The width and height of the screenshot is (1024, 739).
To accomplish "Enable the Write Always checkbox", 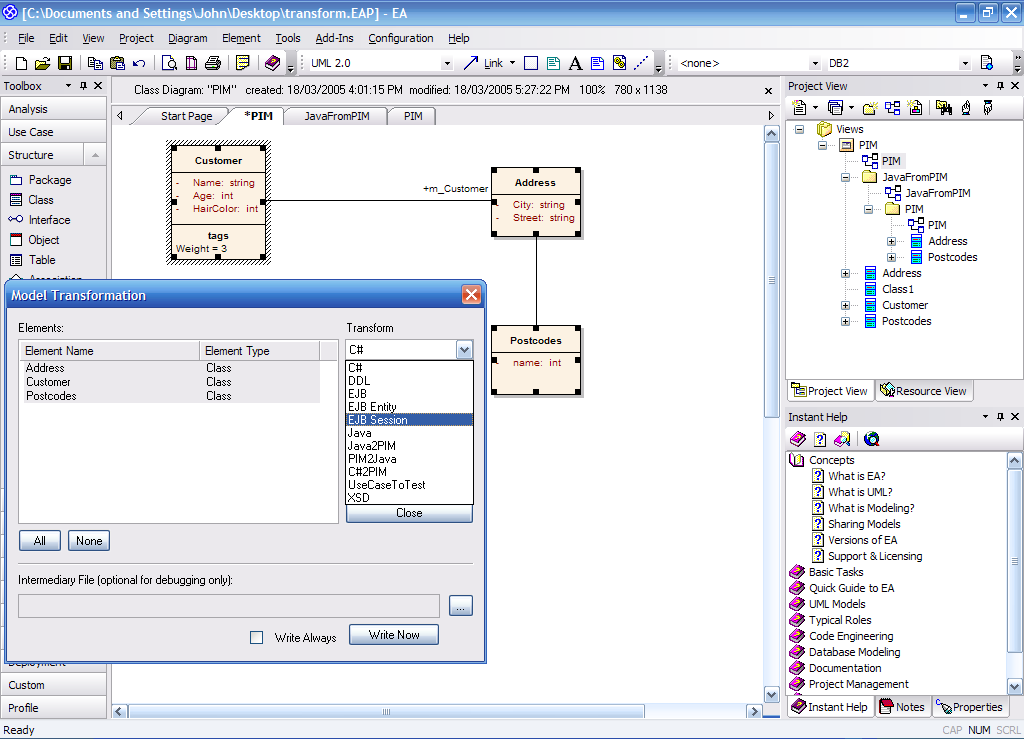I will click(x=257, y=637).
